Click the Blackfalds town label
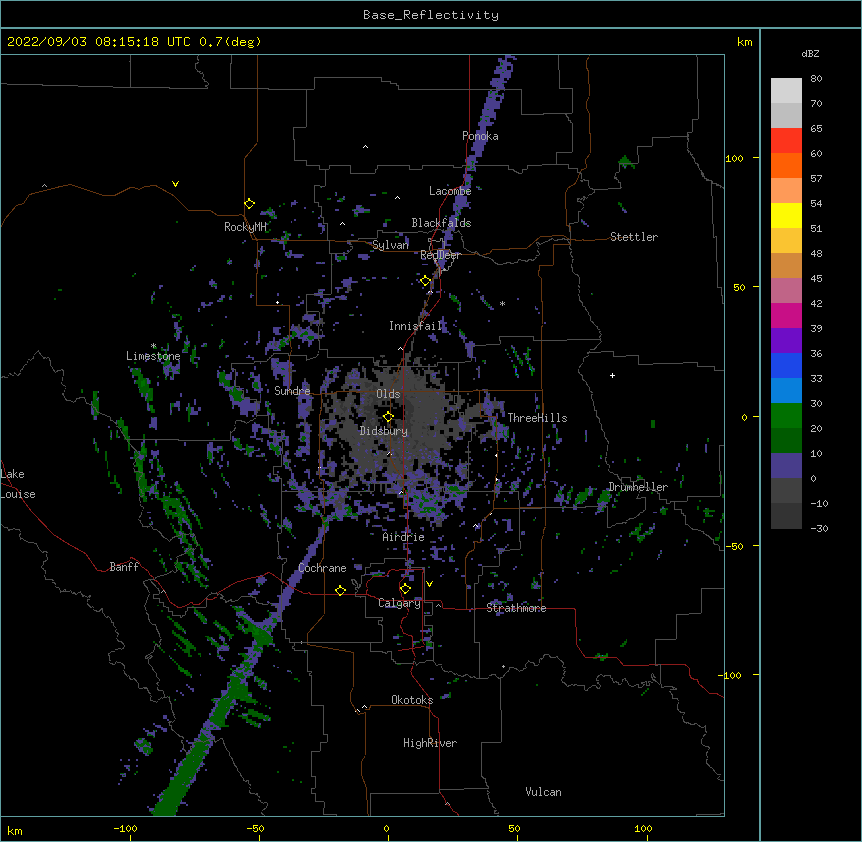 click(441, 223)
